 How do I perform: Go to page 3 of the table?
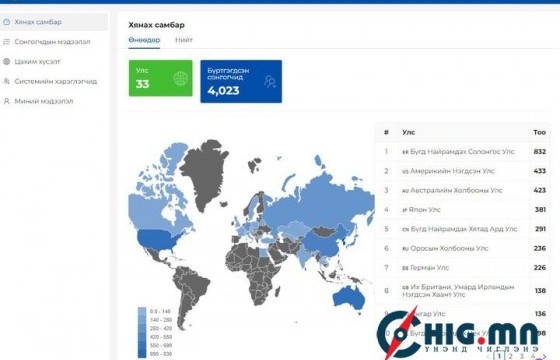coord(521,356)
